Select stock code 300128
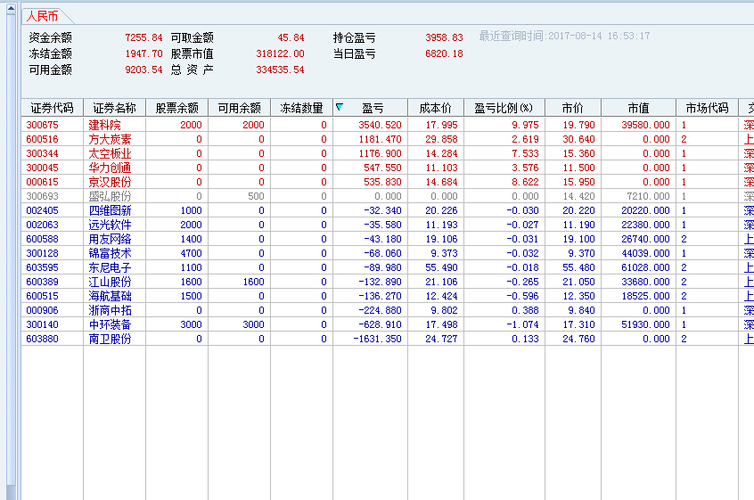The width and height of the screenshot is (754, 500). tap(42, 253)
